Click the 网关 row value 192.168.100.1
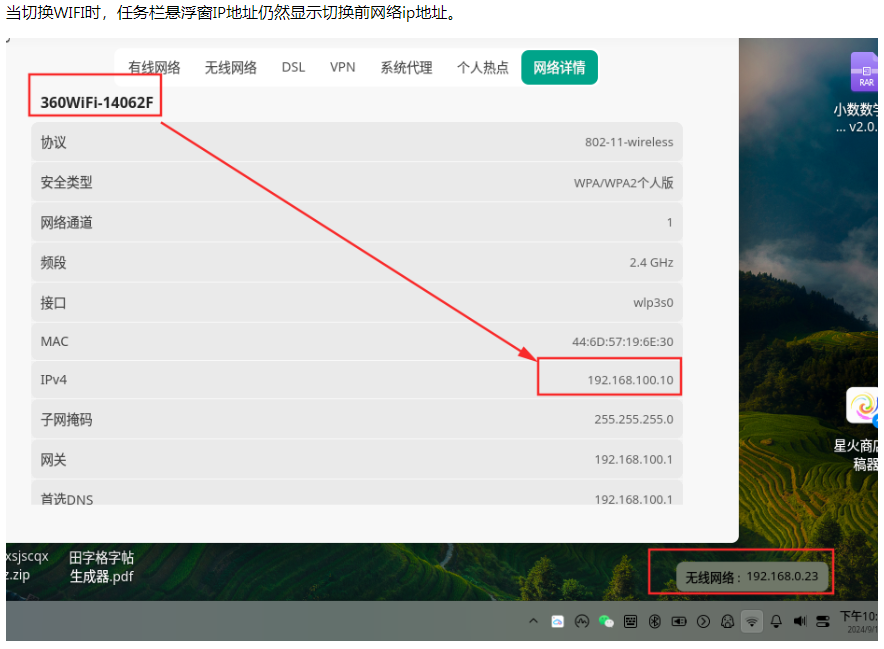This screenshot has width=884, height=649. coord(634,460)
